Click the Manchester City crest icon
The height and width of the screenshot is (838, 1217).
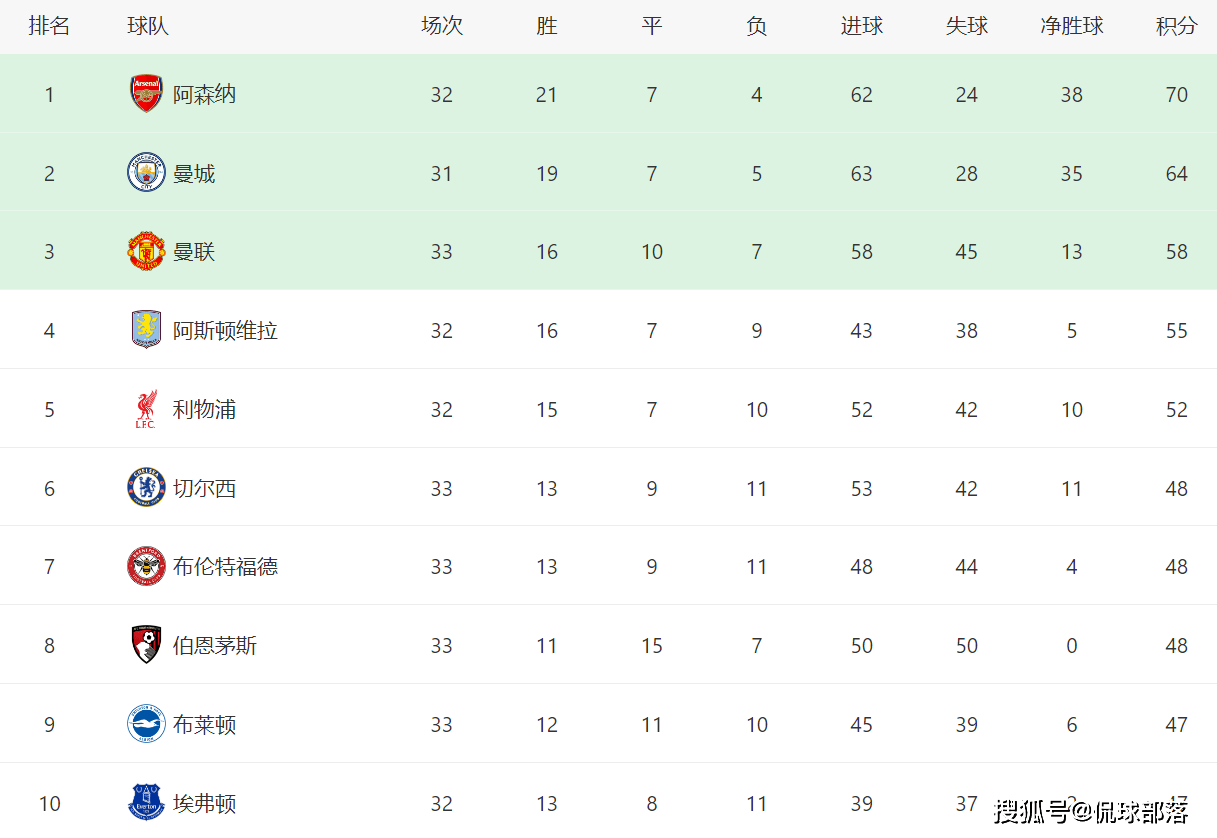pyautogui.click(x=146, y=173)
